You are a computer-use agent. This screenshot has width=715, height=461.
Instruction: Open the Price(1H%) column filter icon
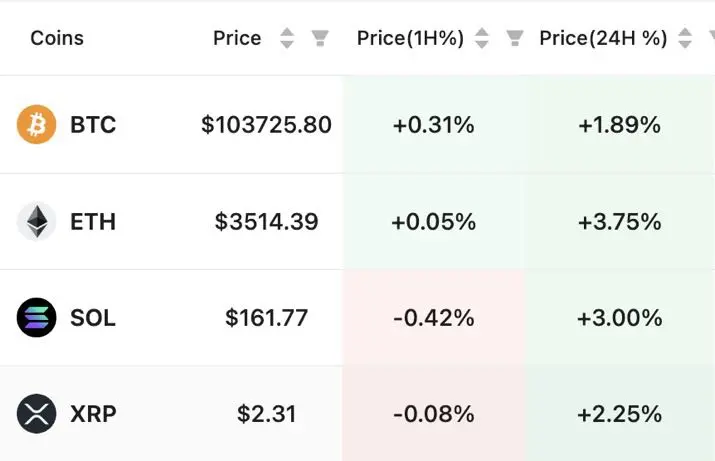[x=515, y=38]
